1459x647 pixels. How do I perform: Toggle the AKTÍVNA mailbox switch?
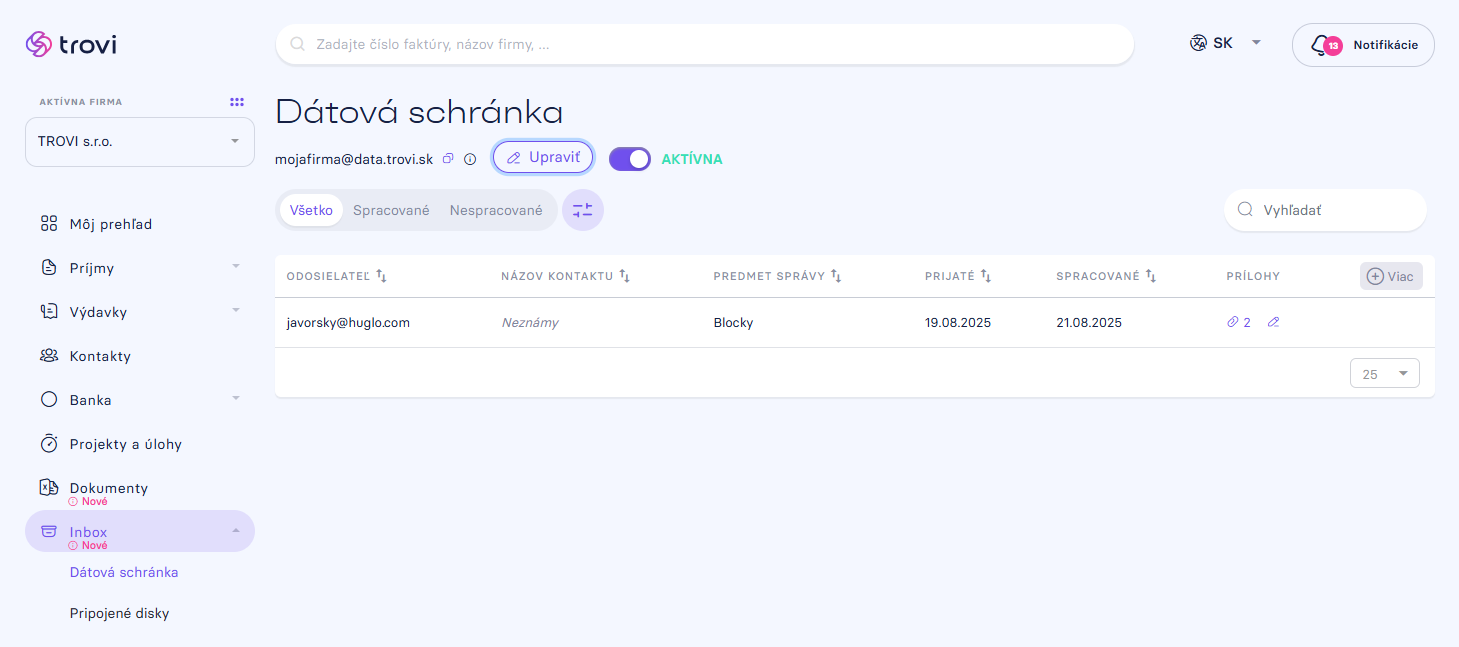(630, 159)
